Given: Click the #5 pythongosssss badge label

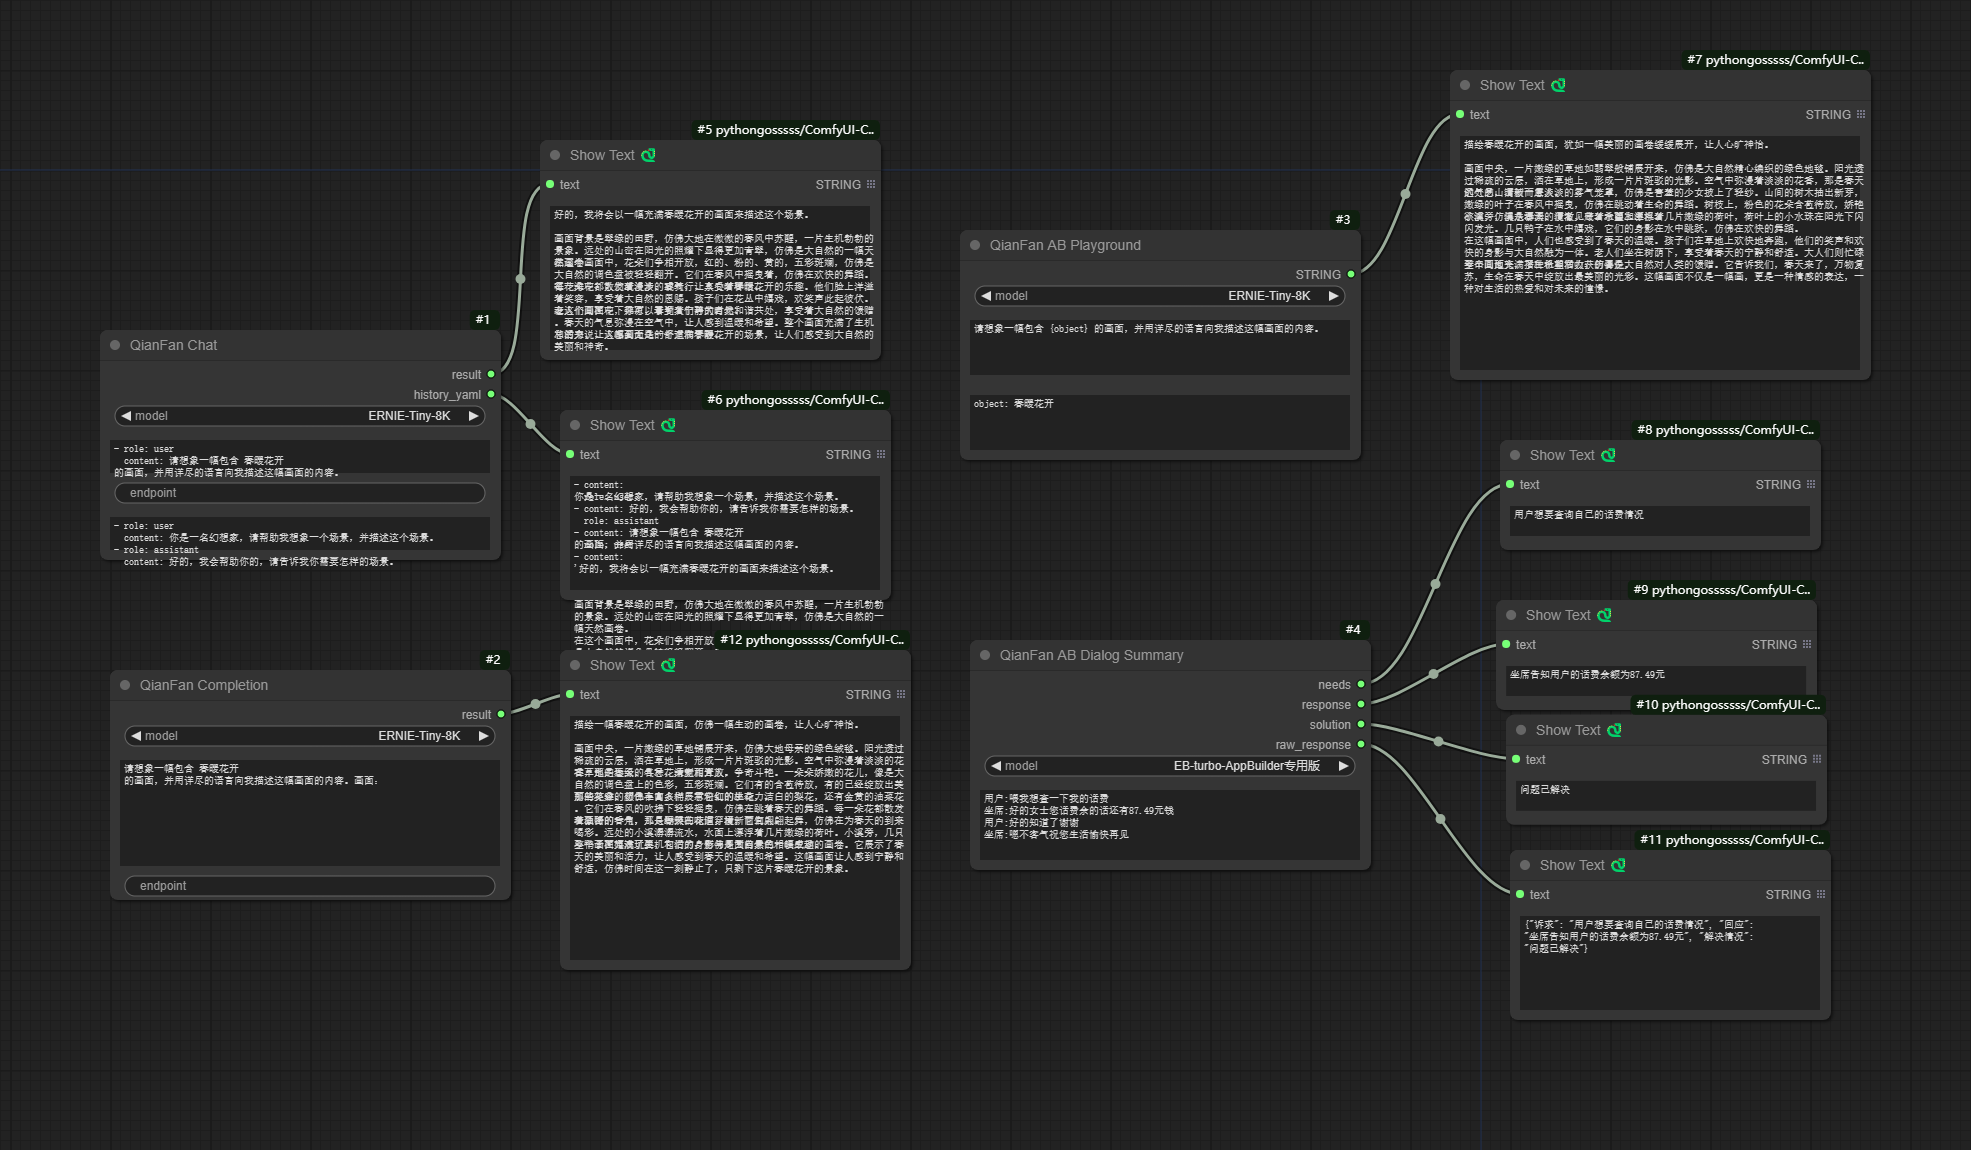Looking at the screenshot, I should click(x=785, y=130).
